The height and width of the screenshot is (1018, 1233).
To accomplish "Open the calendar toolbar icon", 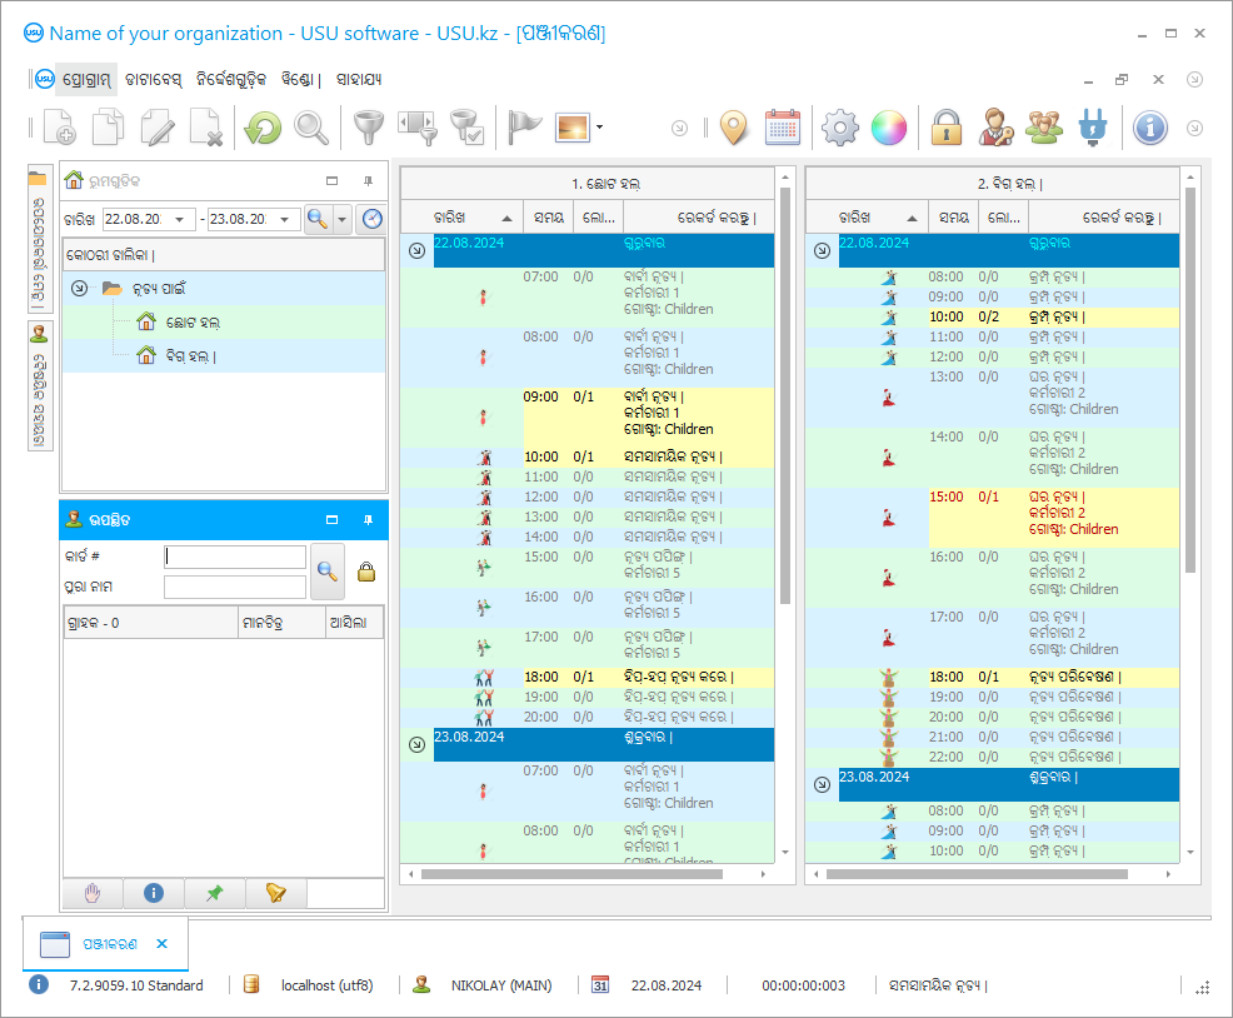I will click(782, 128).
